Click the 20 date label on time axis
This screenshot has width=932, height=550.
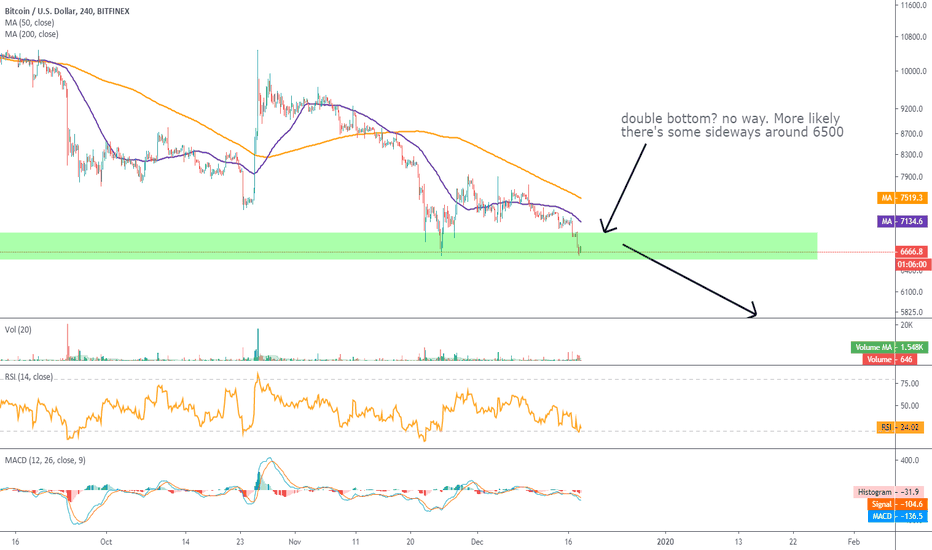(410, 542)
